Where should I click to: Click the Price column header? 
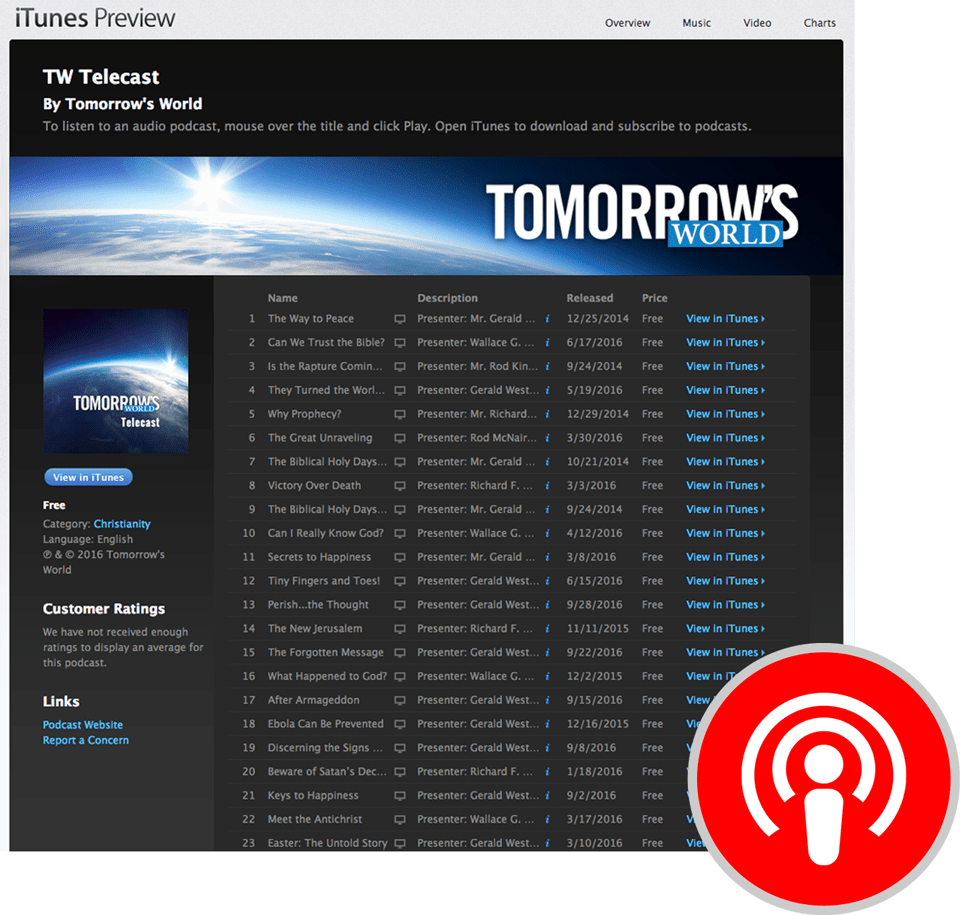coord(654,298)
